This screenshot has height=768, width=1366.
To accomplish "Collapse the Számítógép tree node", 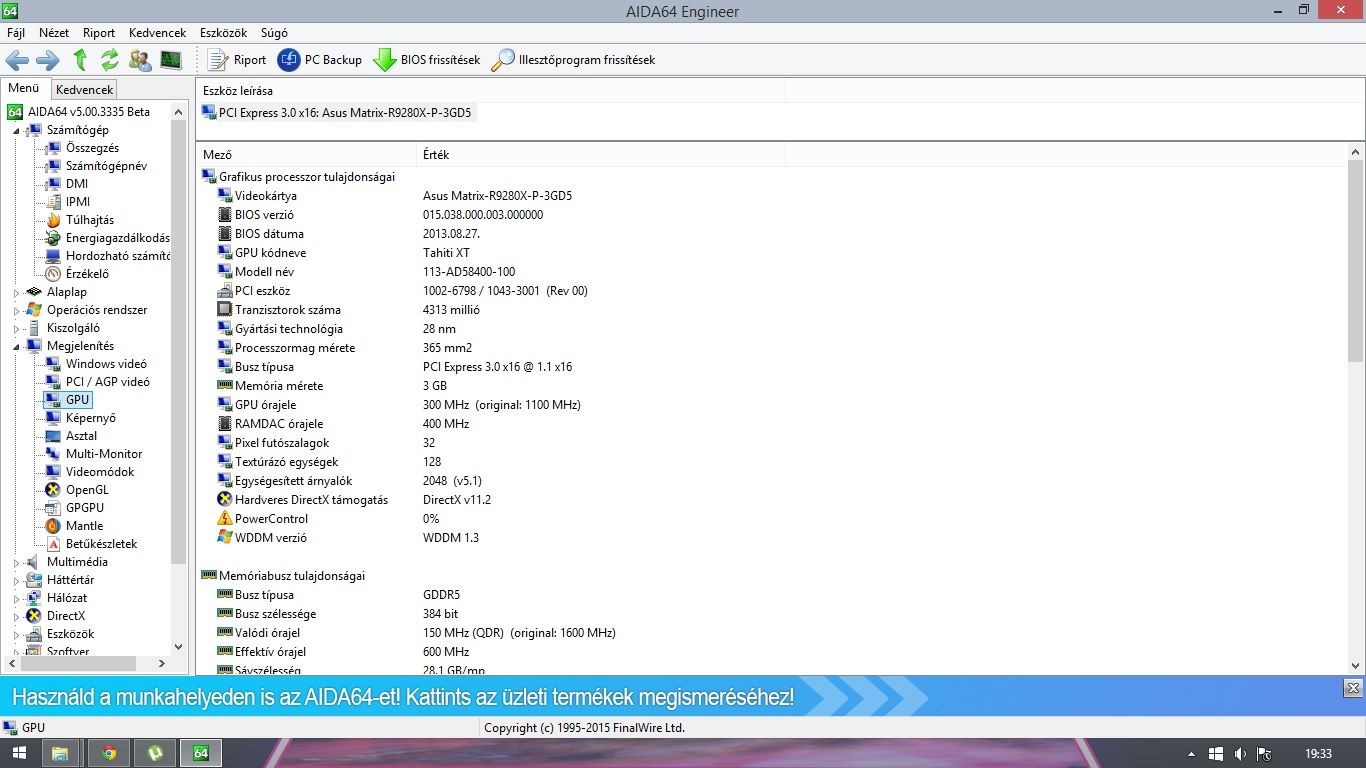I will click(x=17, y=130).
